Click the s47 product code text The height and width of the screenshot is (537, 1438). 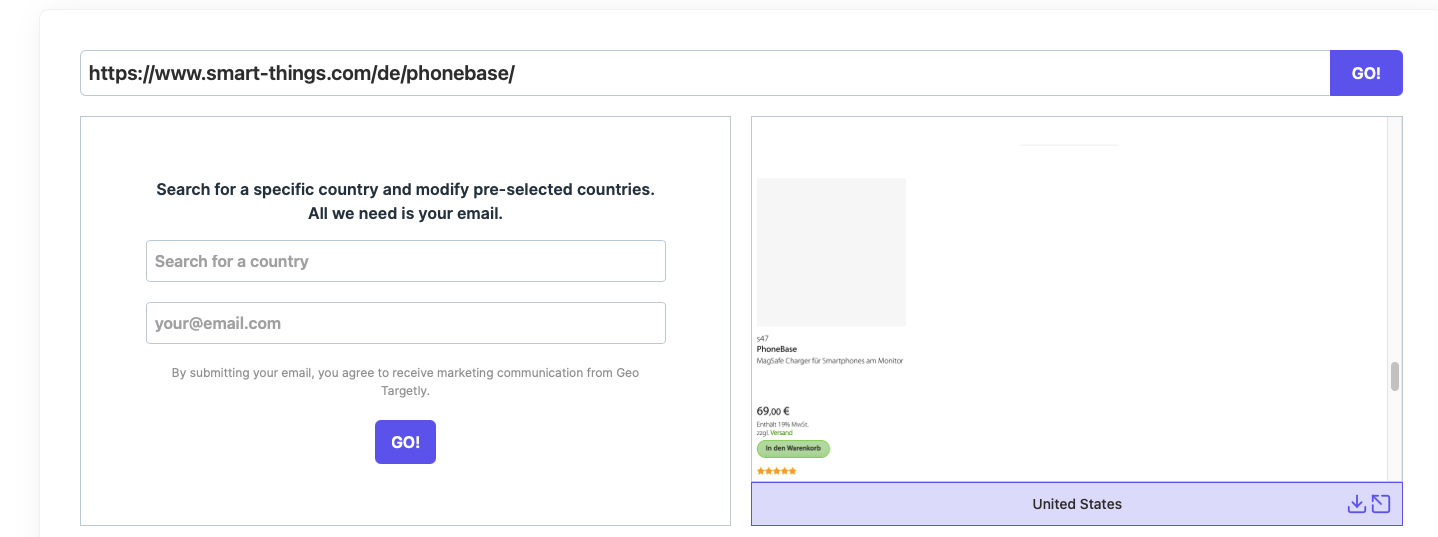click(762, 338)
